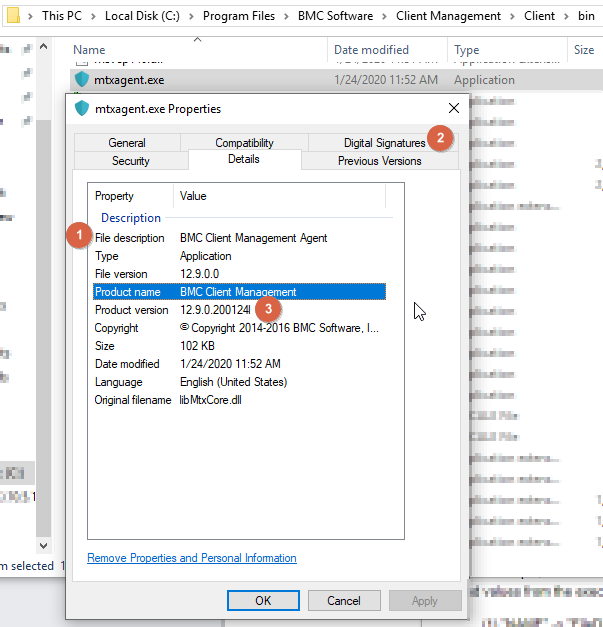Image resolution: width=603 pixels, height=627 pixels.
Task: Sort files by Date modified column
Action: point(387,50)
